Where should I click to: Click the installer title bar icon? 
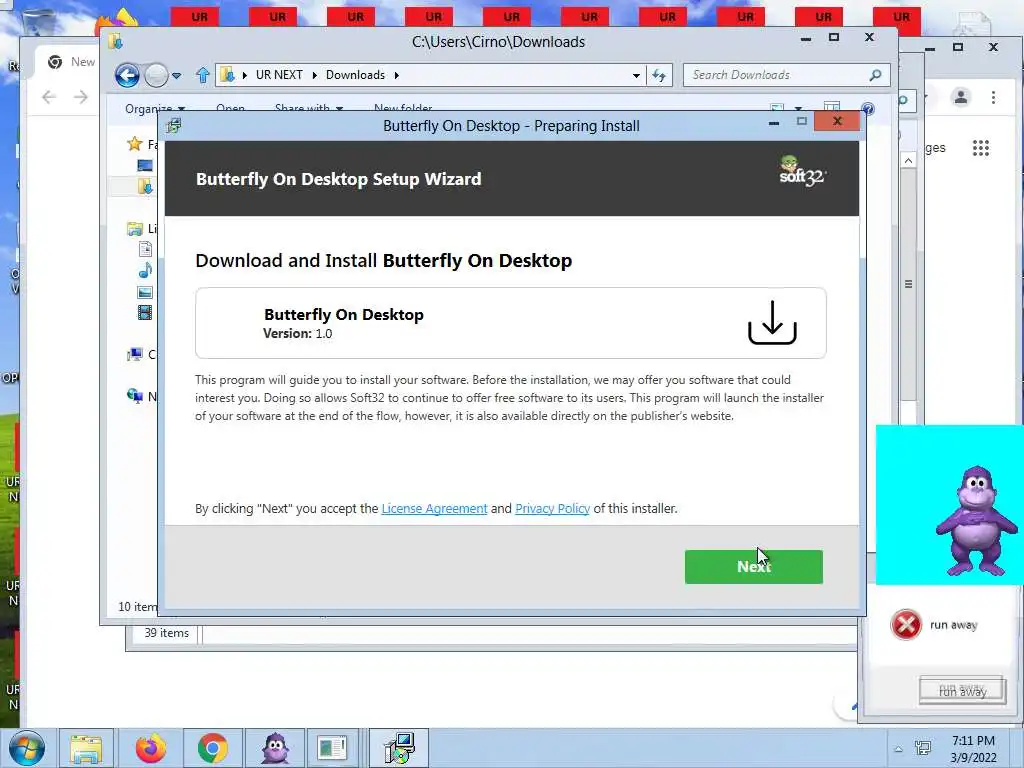tap(174, 125)
